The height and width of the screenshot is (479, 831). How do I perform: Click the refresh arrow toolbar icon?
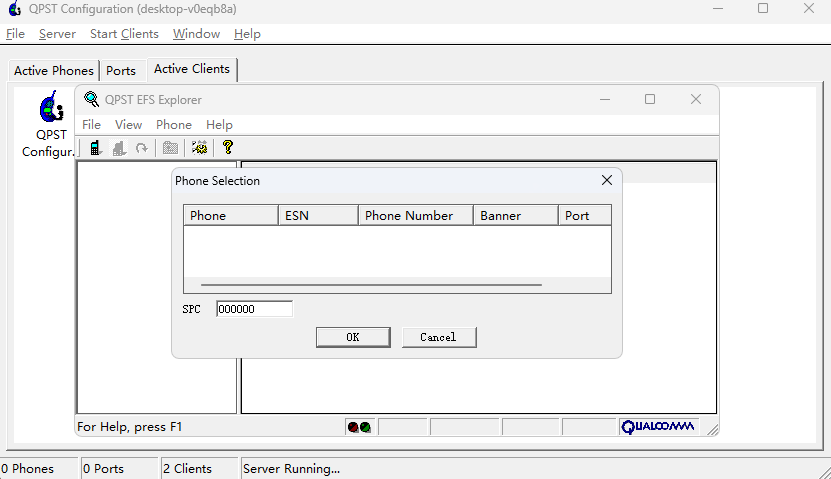click(x=142, y=148)
